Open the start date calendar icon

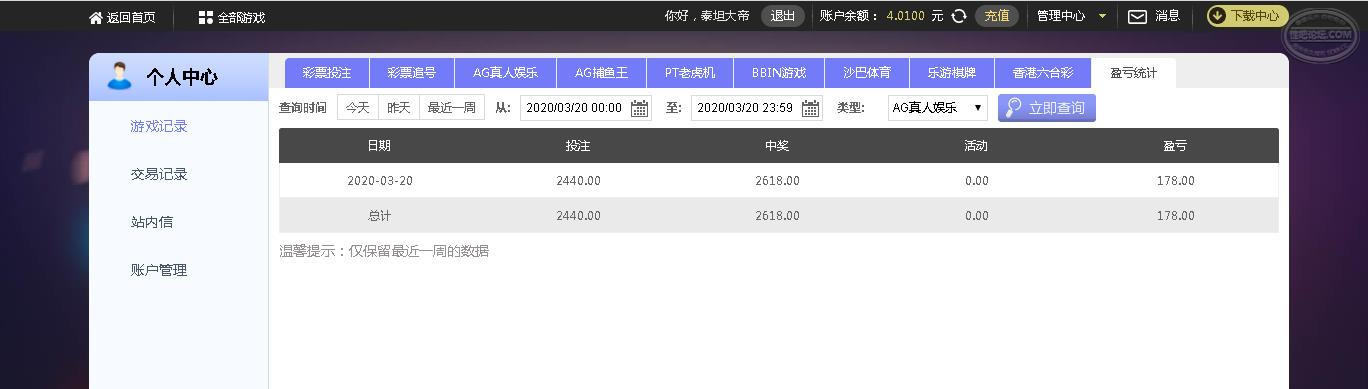click(x=639, y=108)
